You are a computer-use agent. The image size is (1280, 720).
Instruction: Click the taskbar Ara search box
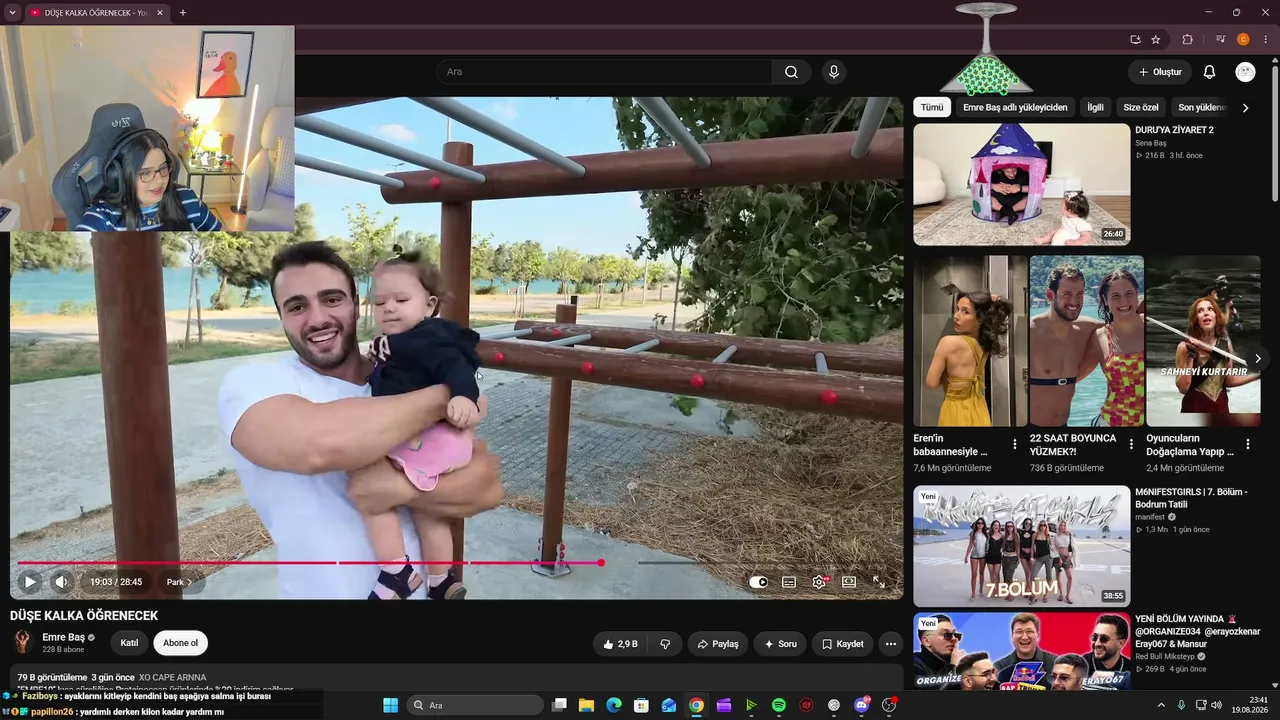click(475, 705)
